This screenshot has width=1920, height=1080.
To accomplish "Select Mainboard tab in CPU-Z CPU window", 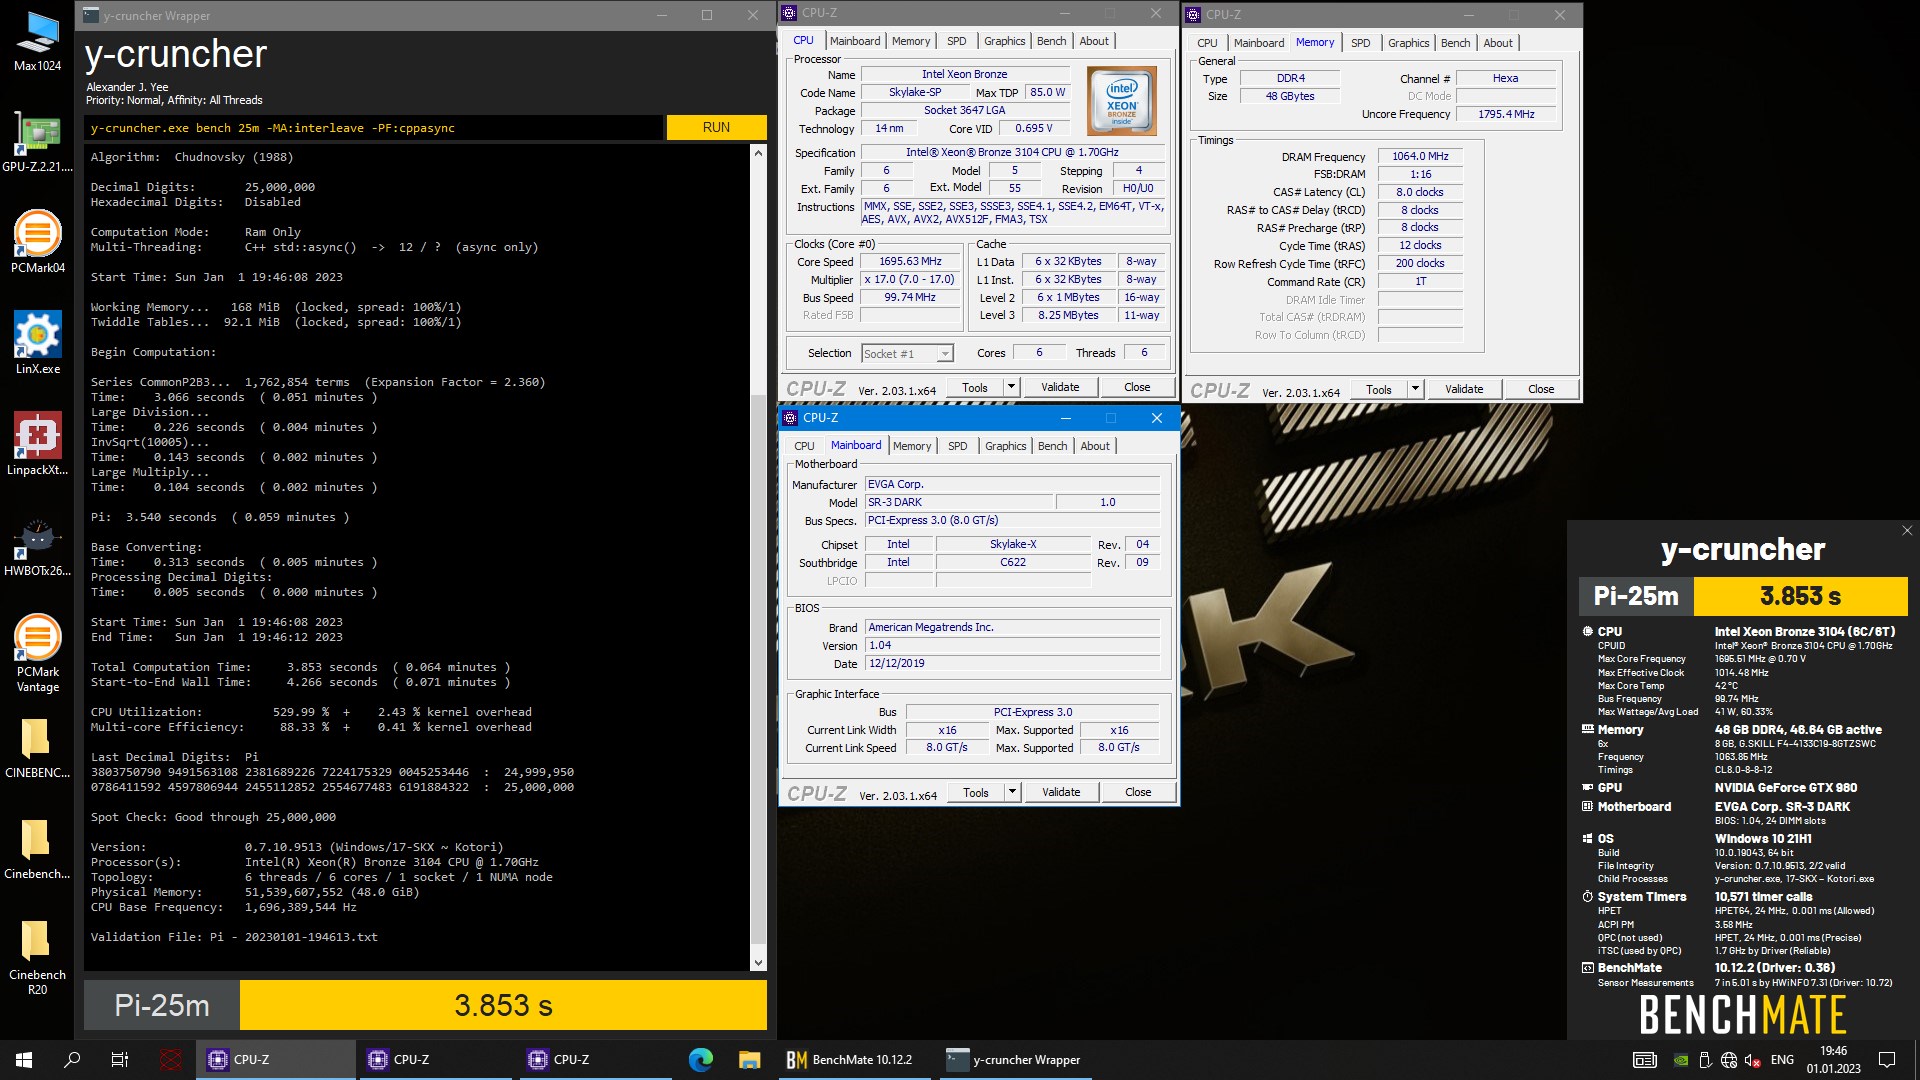I will point(855,41).
